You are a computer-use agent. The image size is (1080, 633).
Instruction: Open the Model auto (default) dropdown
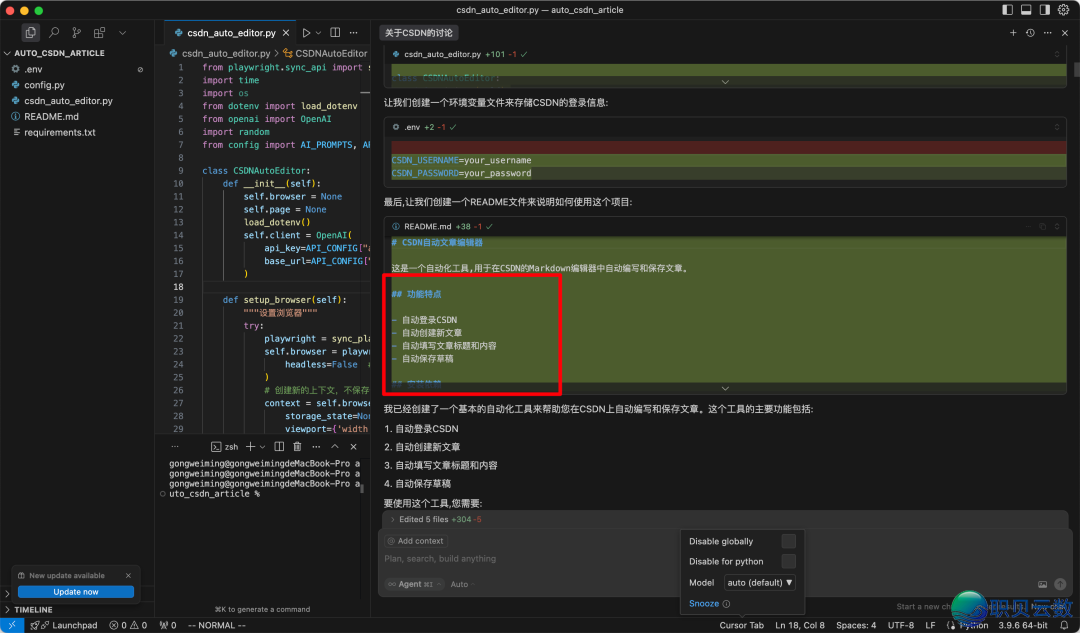(760, 582)
